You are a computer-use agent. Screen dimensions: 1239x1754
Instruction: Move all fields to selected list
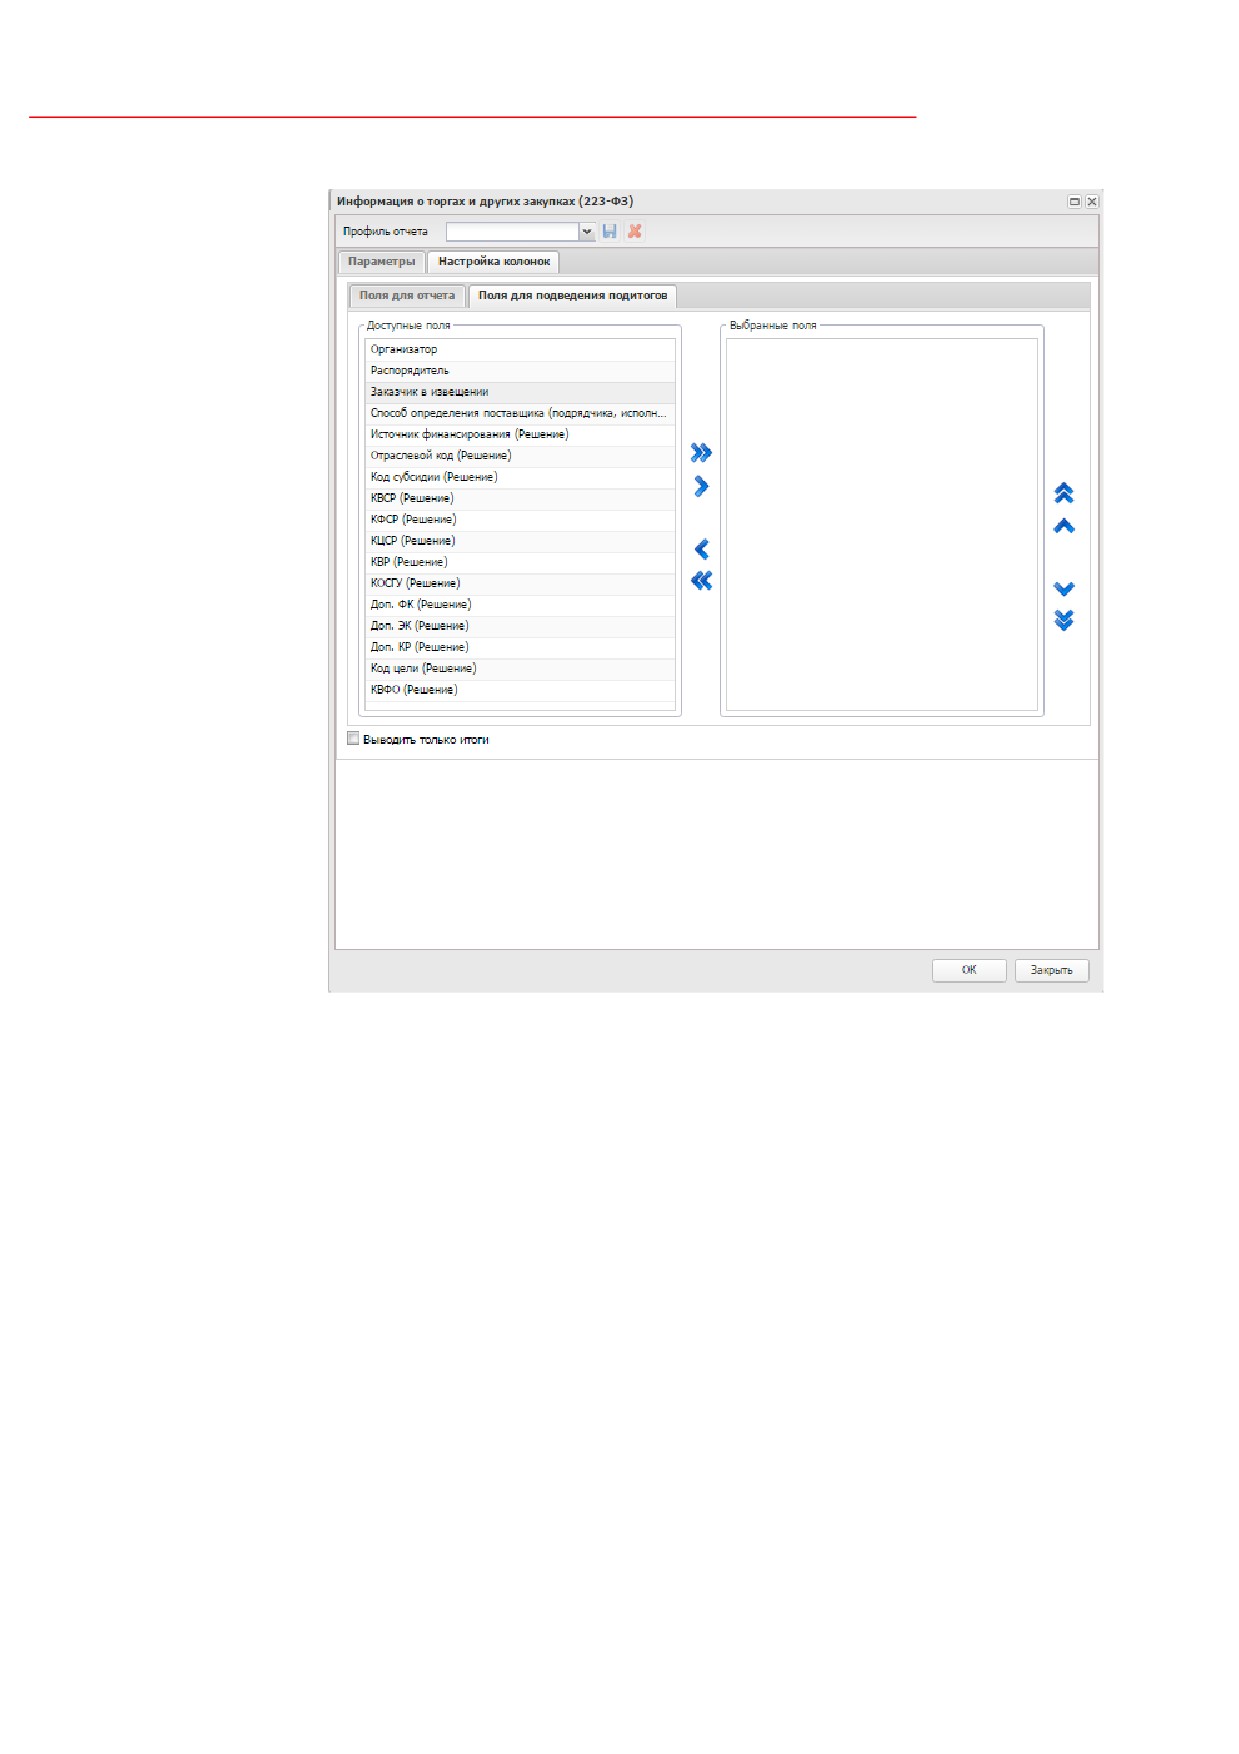pyautogui.click(x=701, y=453)
